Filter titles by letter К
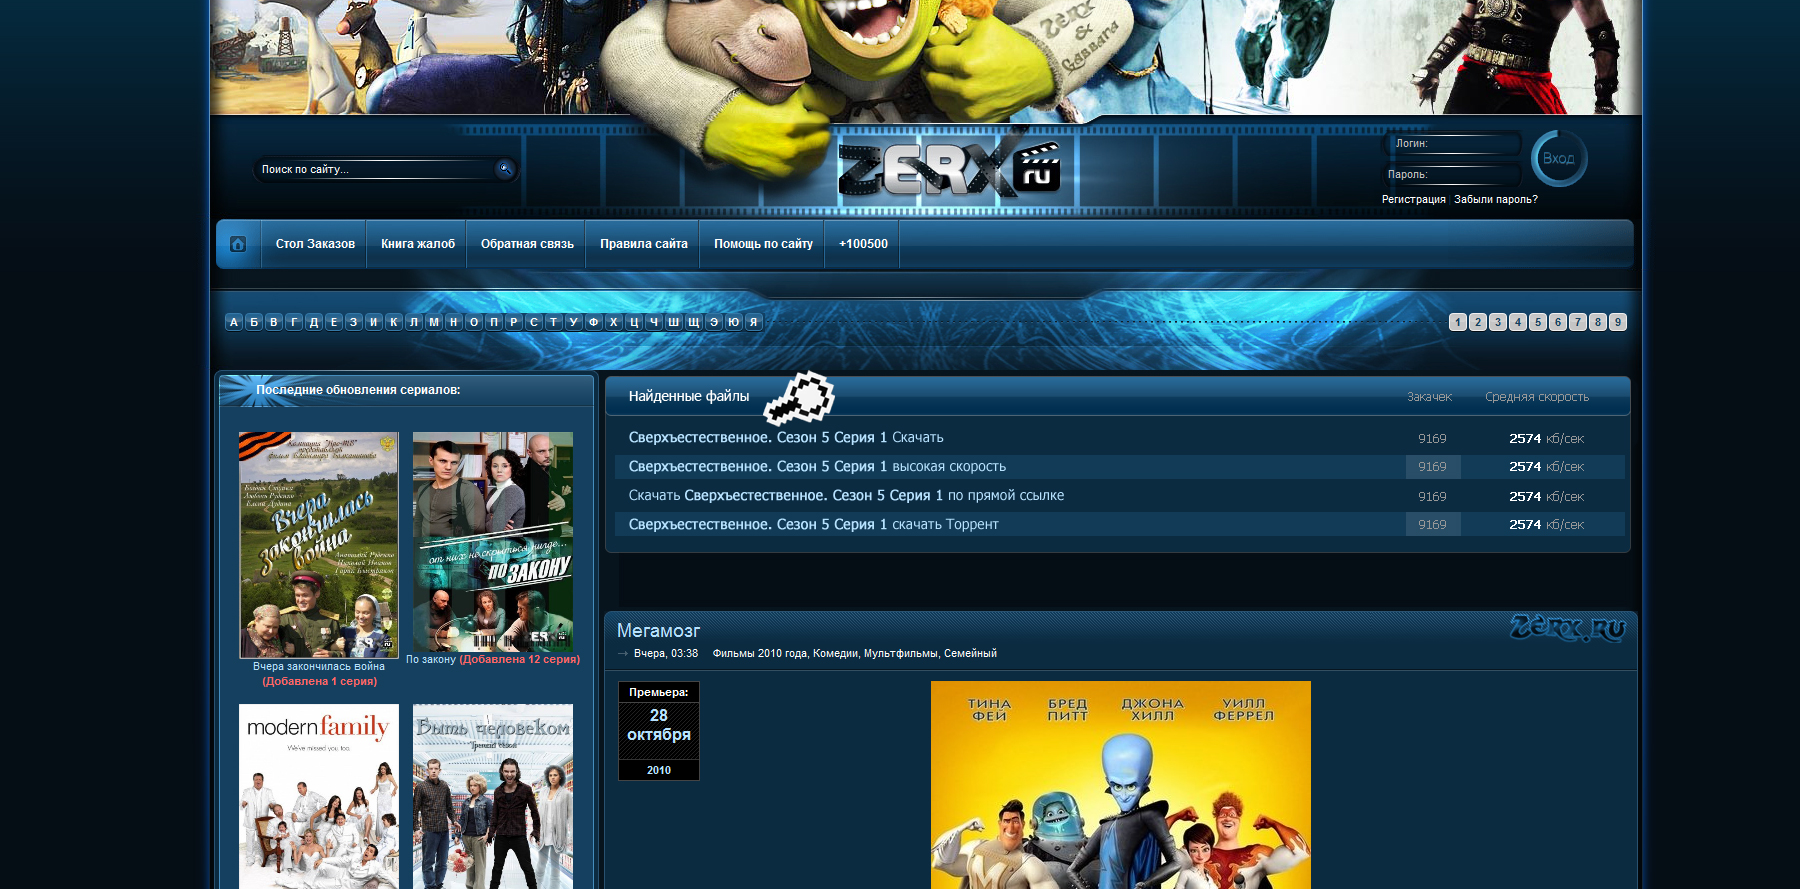Image resolution: width=1800 pixels, height=889 pixels. point(394,322)
